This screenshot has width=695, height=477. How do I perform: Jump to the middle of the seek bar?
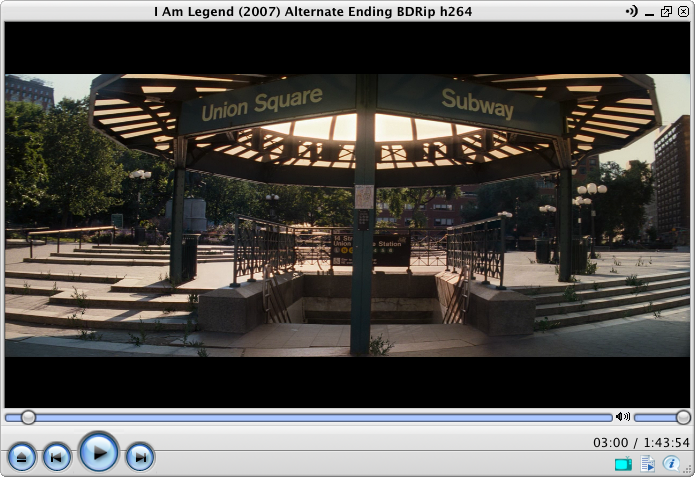point(309,418)
